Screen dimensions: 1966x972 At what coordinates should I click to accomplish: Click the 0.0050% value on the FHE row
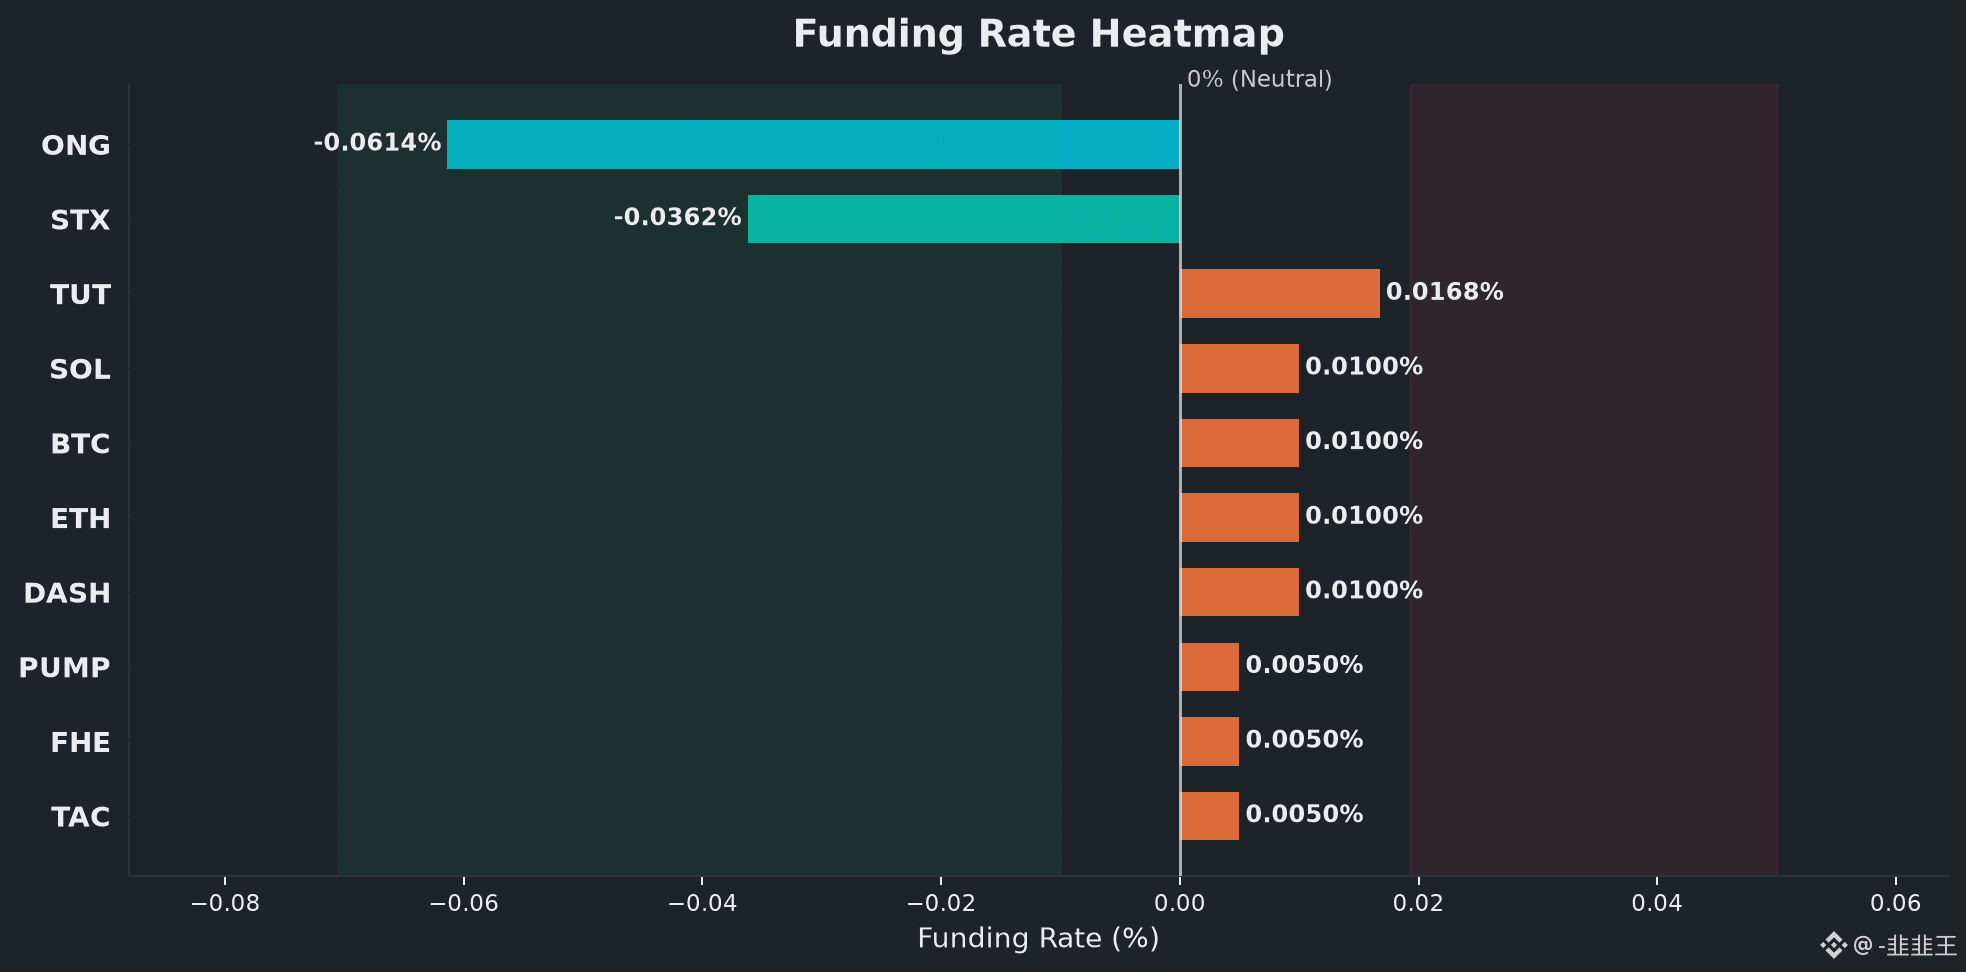1304,740
